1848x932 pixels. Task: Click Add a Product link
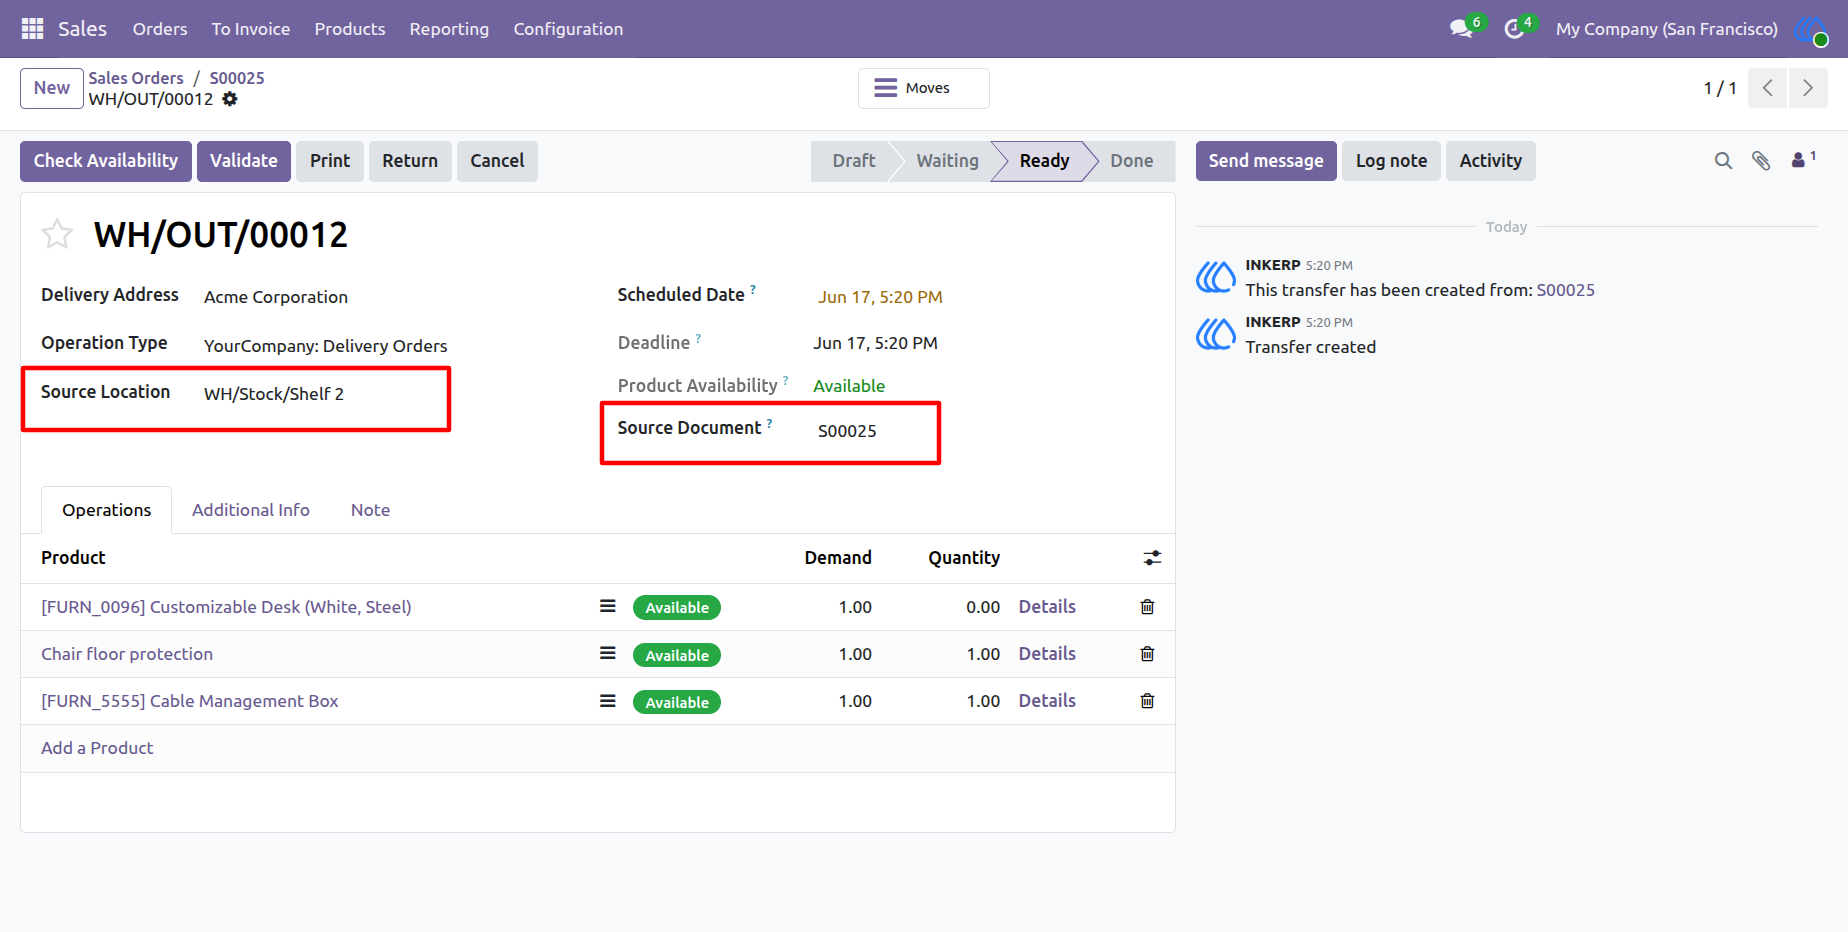pyautogui.click(x=97, y=748)
